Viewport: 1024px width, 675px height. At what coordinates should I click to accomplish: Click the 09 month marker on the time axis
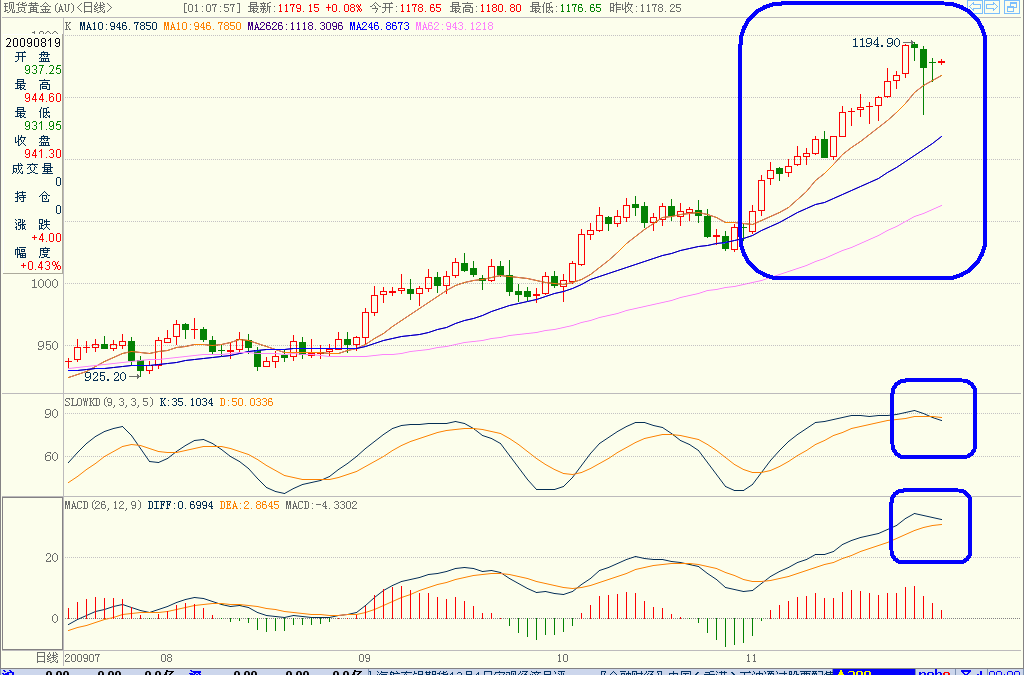(x=364, y=659)
